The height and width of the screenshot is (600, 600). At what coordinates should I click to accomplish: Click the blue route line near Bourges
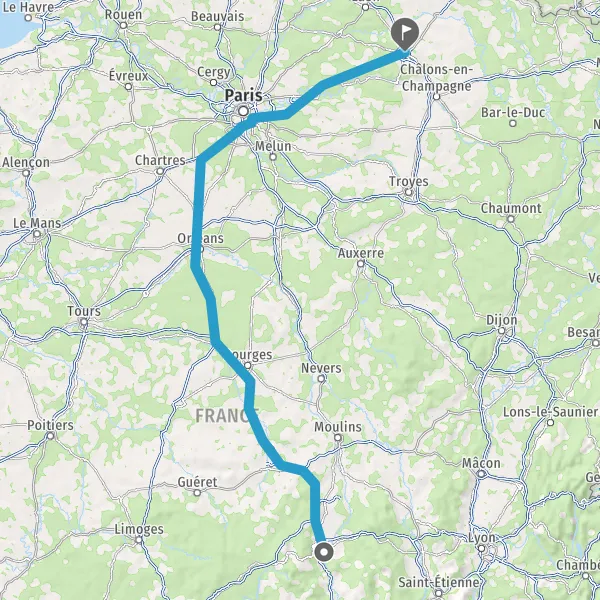(x=232, y=361)
